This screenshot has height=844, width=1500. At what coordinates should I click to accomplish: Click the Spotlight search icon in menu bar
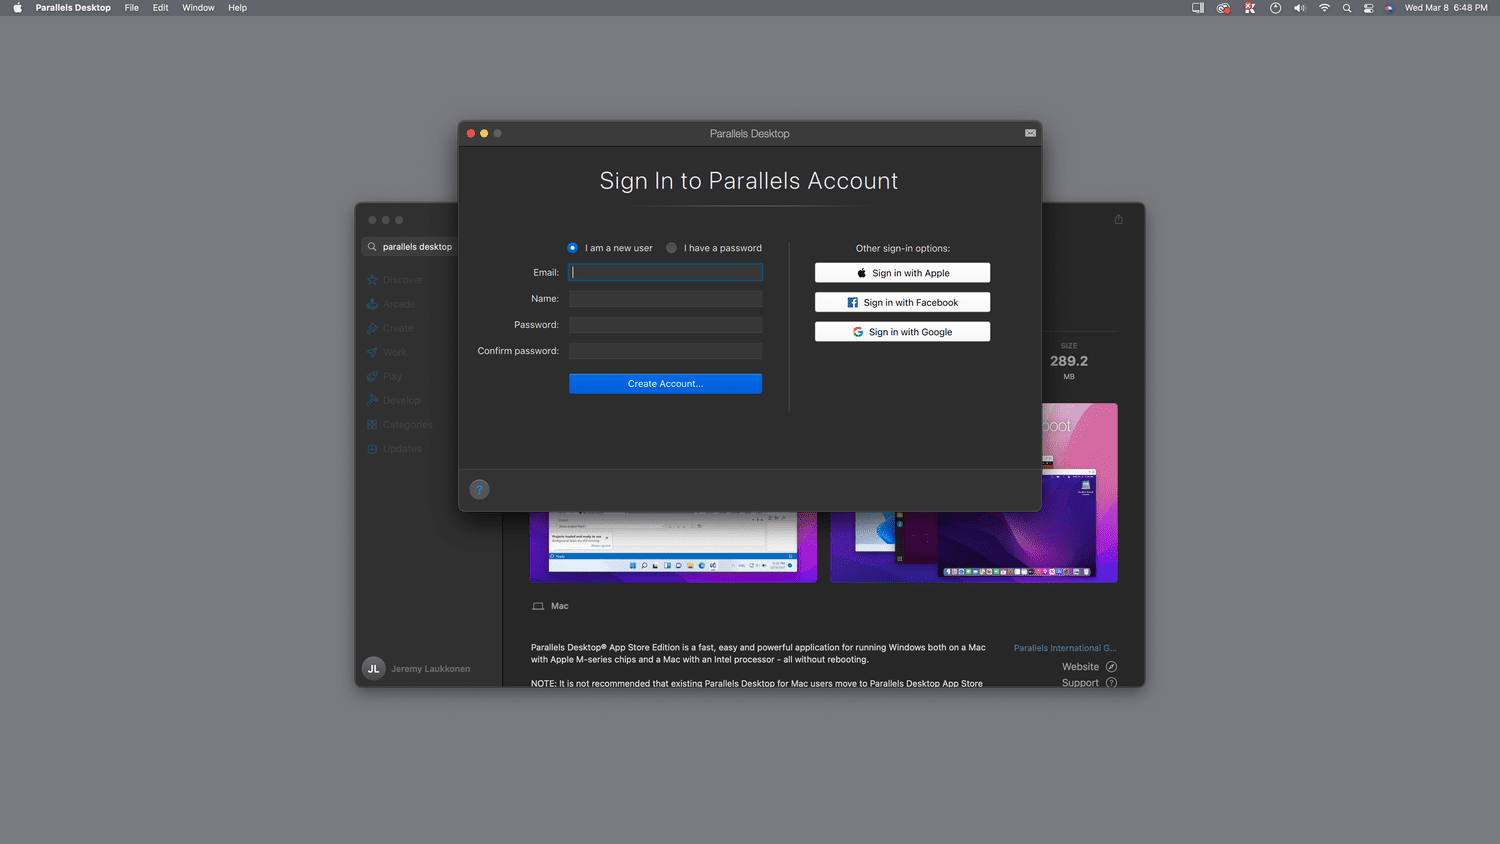[1347, 8]
